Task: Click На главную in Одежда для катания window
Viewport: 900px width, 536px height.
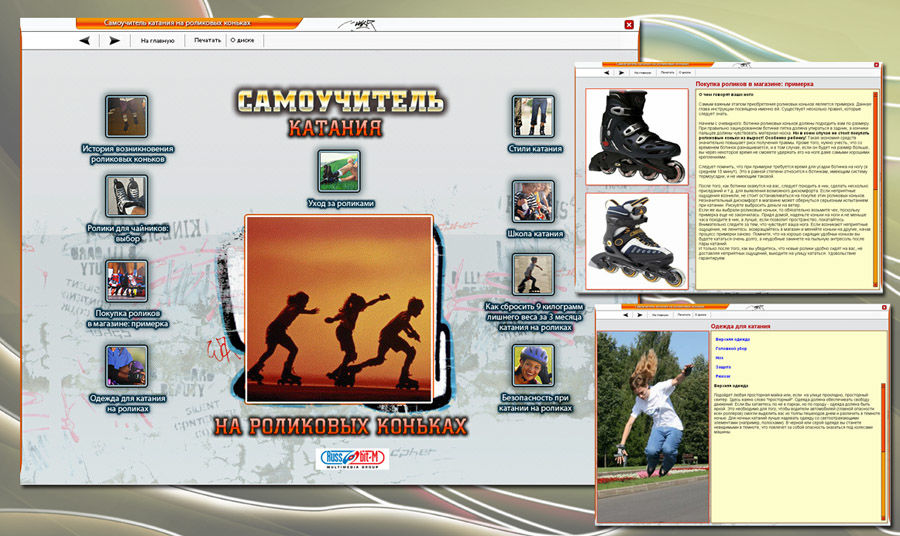Action: click(660, 315)
